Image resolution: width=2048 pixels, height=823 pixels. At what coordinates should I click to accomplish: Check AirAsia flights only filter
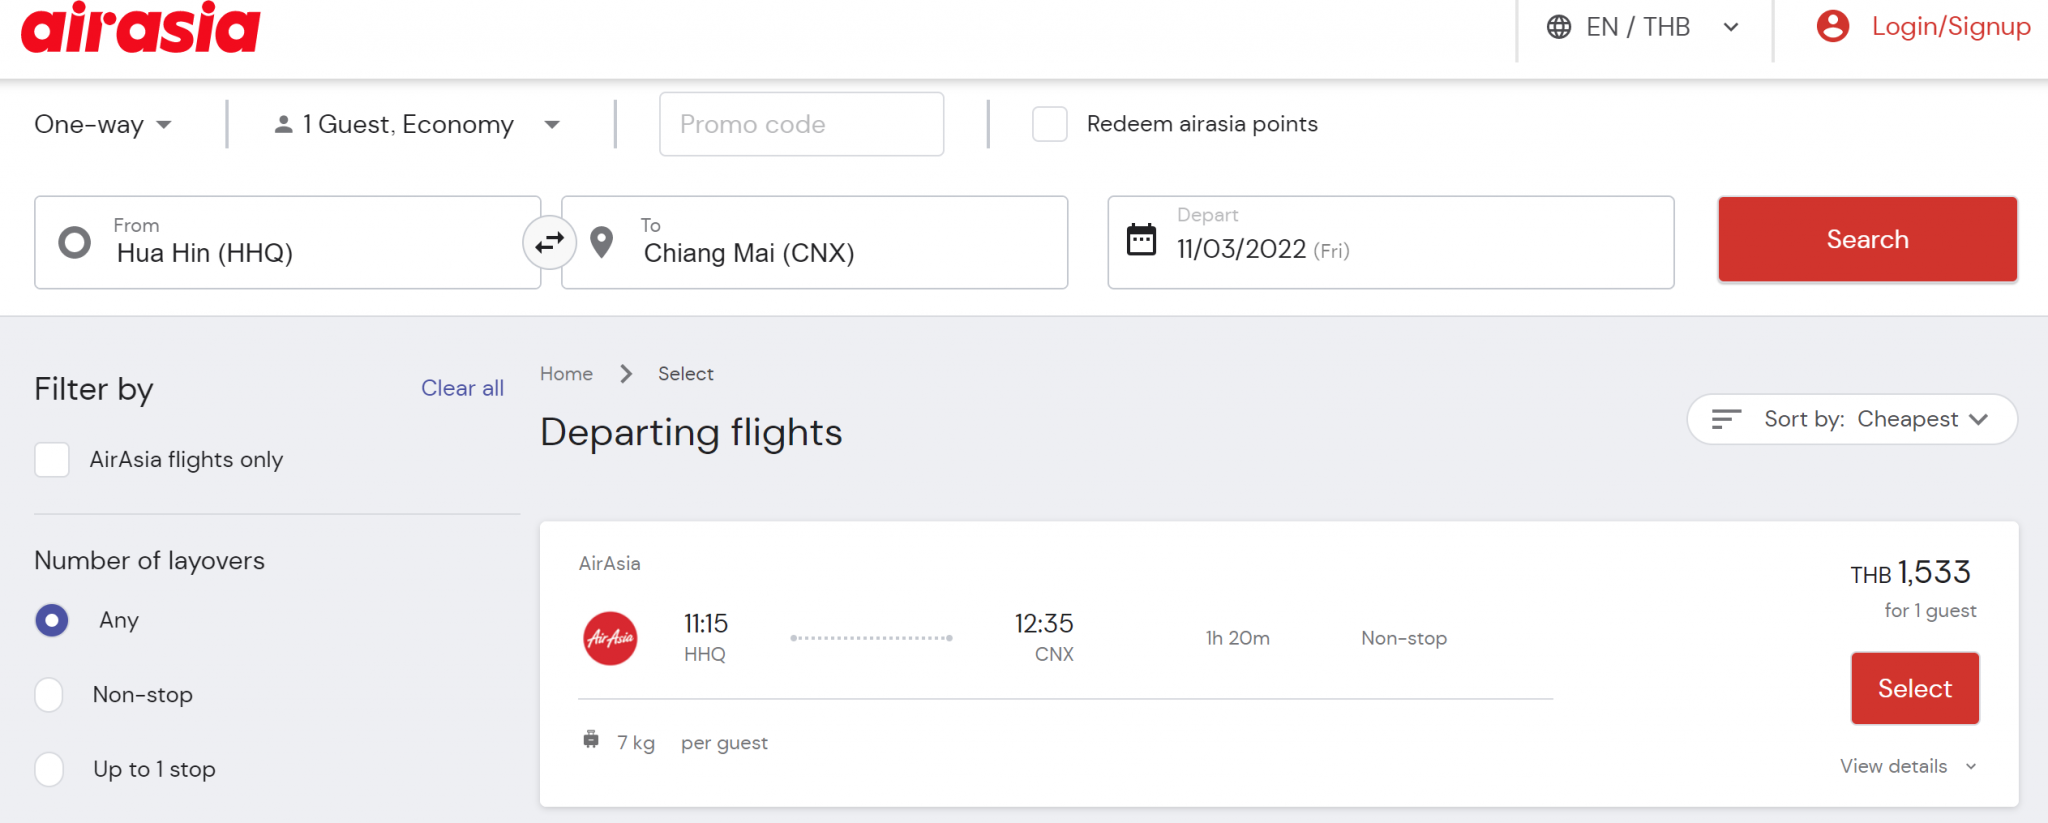click(x=52, y=460)
